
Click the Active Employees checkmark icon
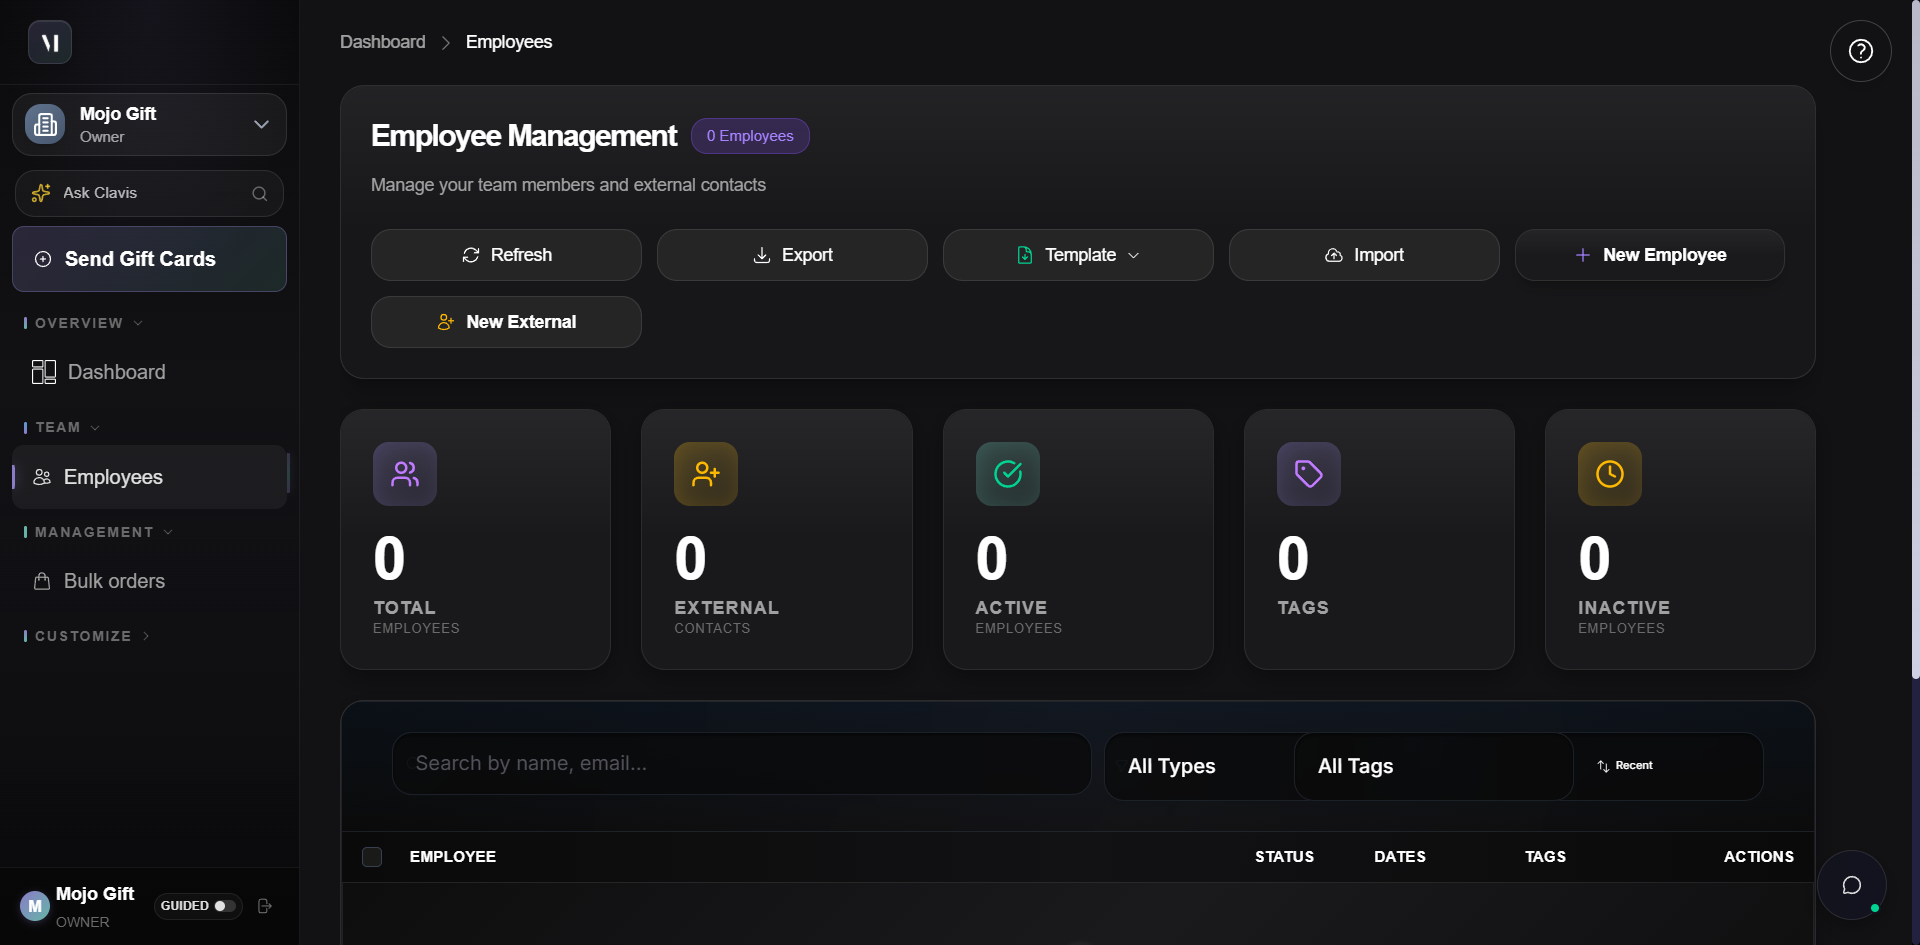pos(1008,474)
